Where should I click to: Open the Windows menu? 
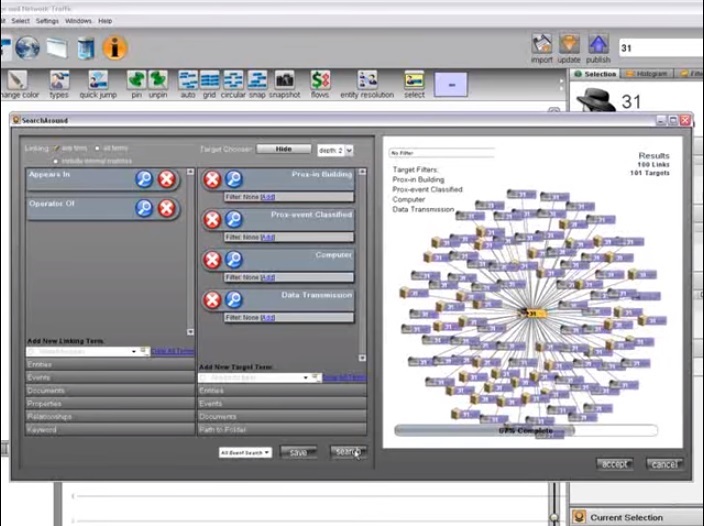78,21
